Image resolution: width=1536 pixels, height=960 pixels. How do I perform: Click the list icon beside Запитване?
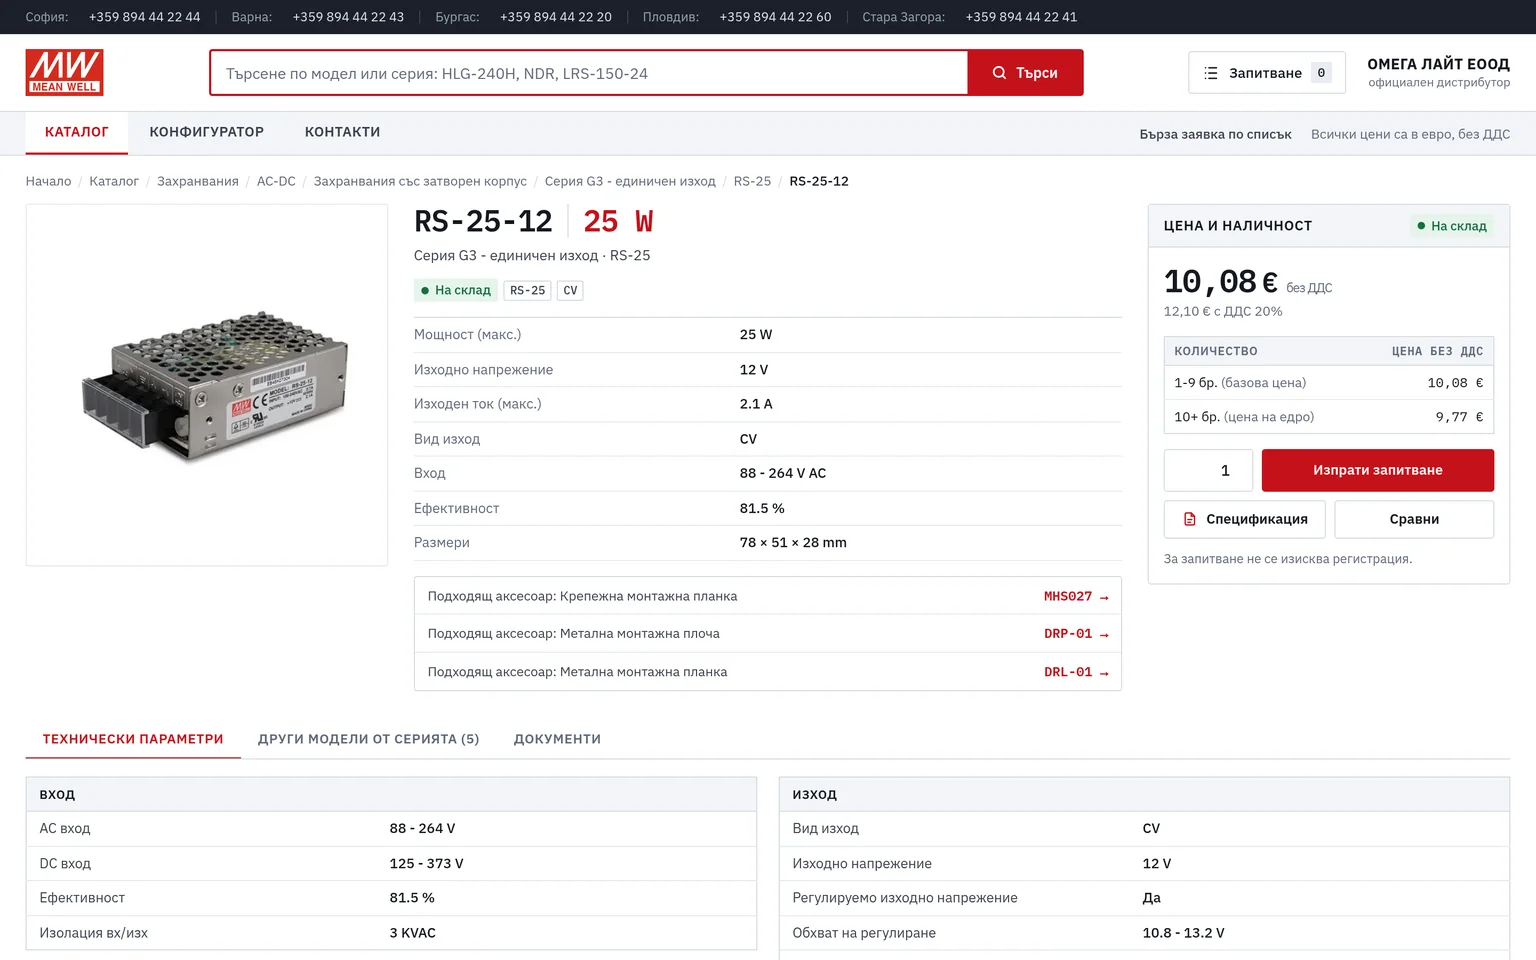coord(1211,73)
